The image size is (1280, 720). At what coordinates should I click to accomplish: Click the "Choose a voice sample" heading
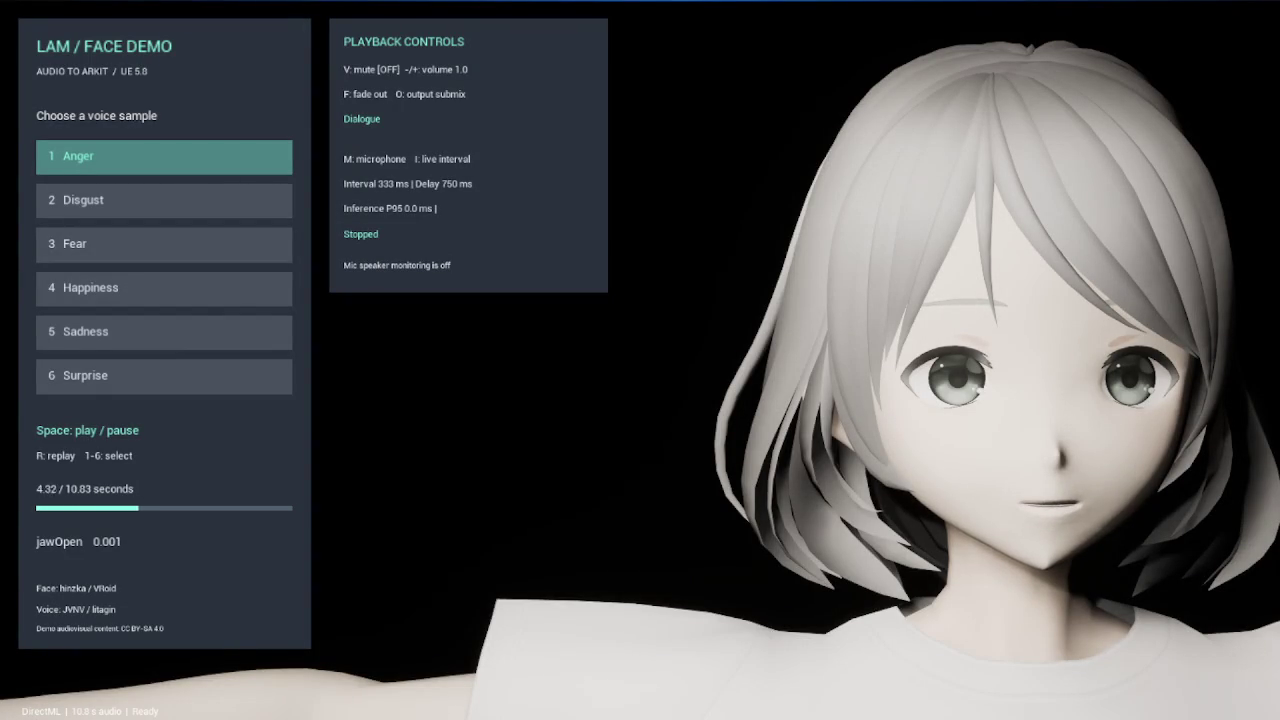click(97, 116)
